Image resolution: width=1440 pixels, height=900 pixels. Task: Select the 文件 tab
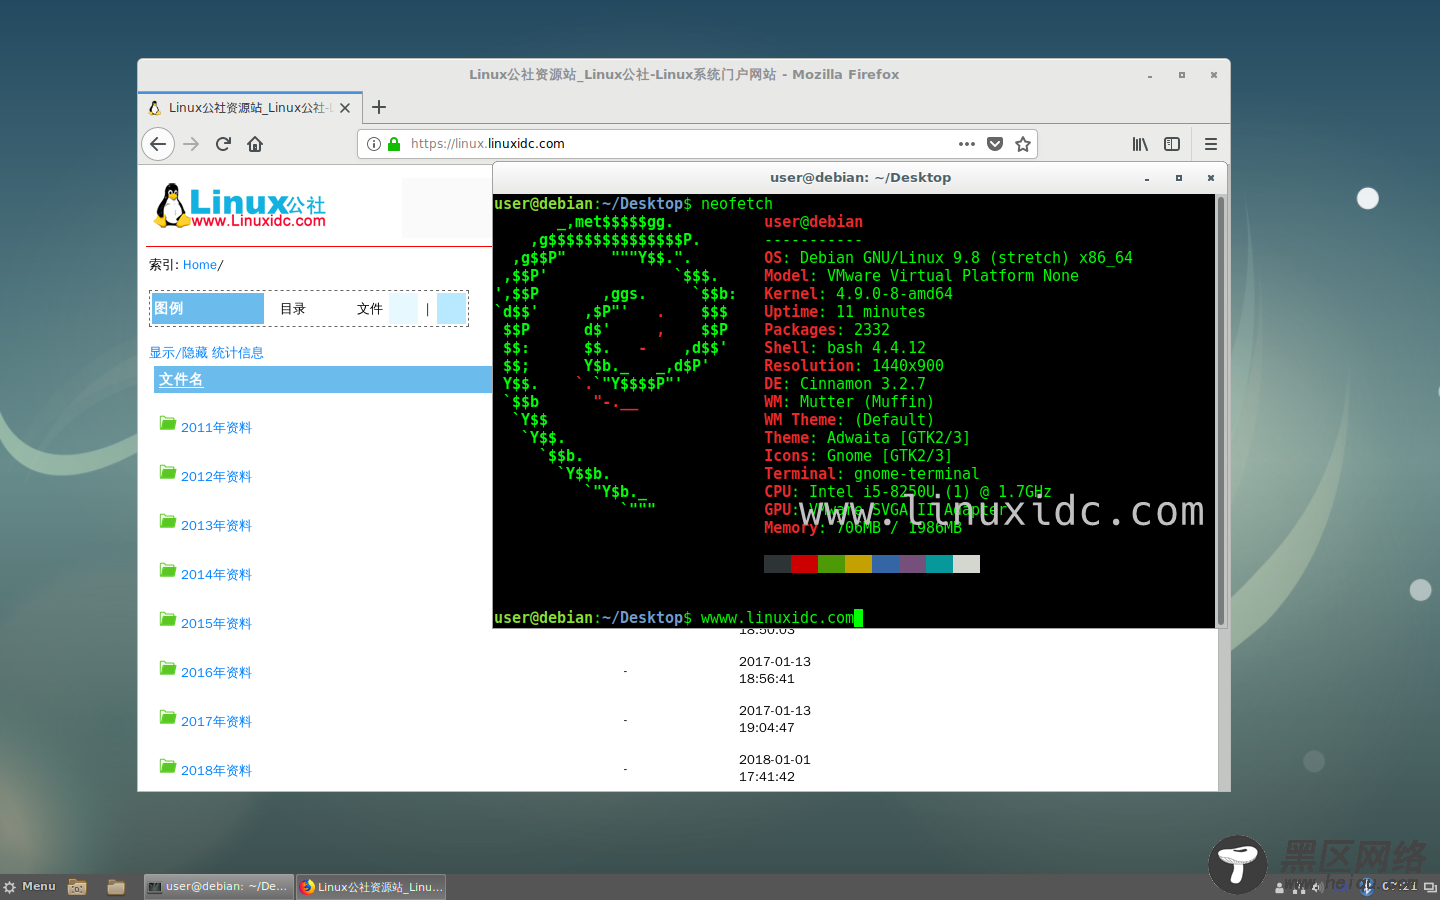coord(370,309)
